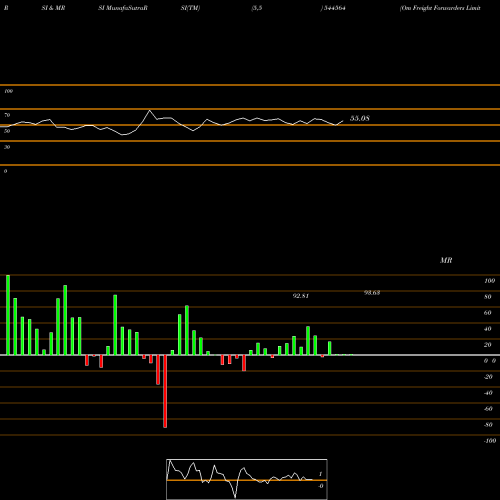Click the tallest red bar in MR histogram

(x=165, y=391)
